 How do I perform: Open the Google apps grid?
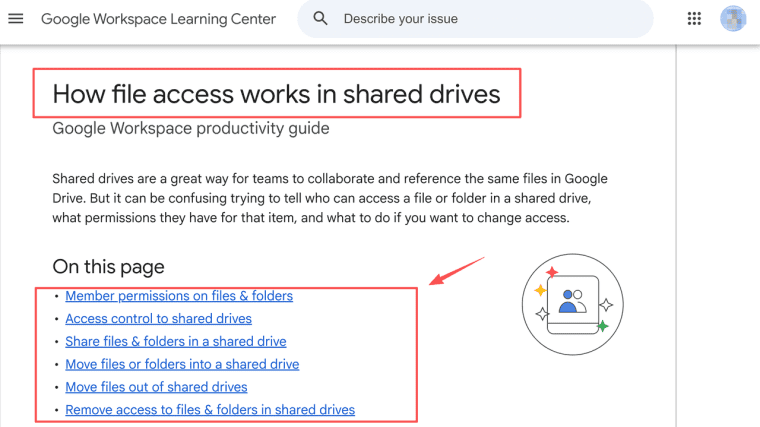coord(694,19)
